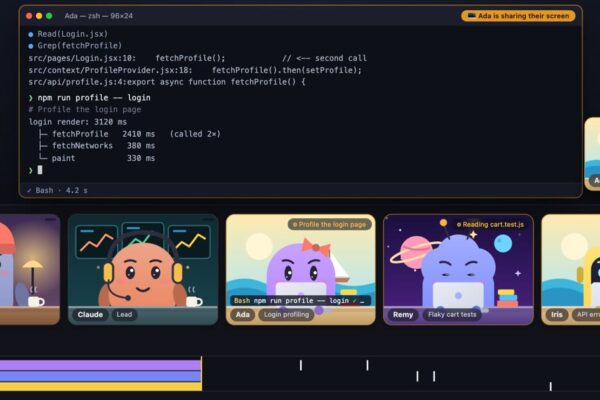Screen dimensions: 600x400
Task: Click the yellow minimize dot of Ada's terminal
Action: (39, 16)
